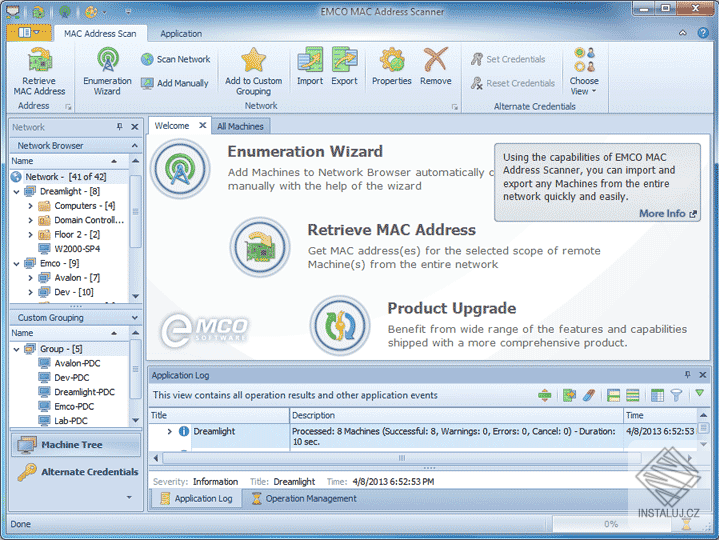Click the Remove ribbon icon
719x540 pixels.
pos(436,66)
